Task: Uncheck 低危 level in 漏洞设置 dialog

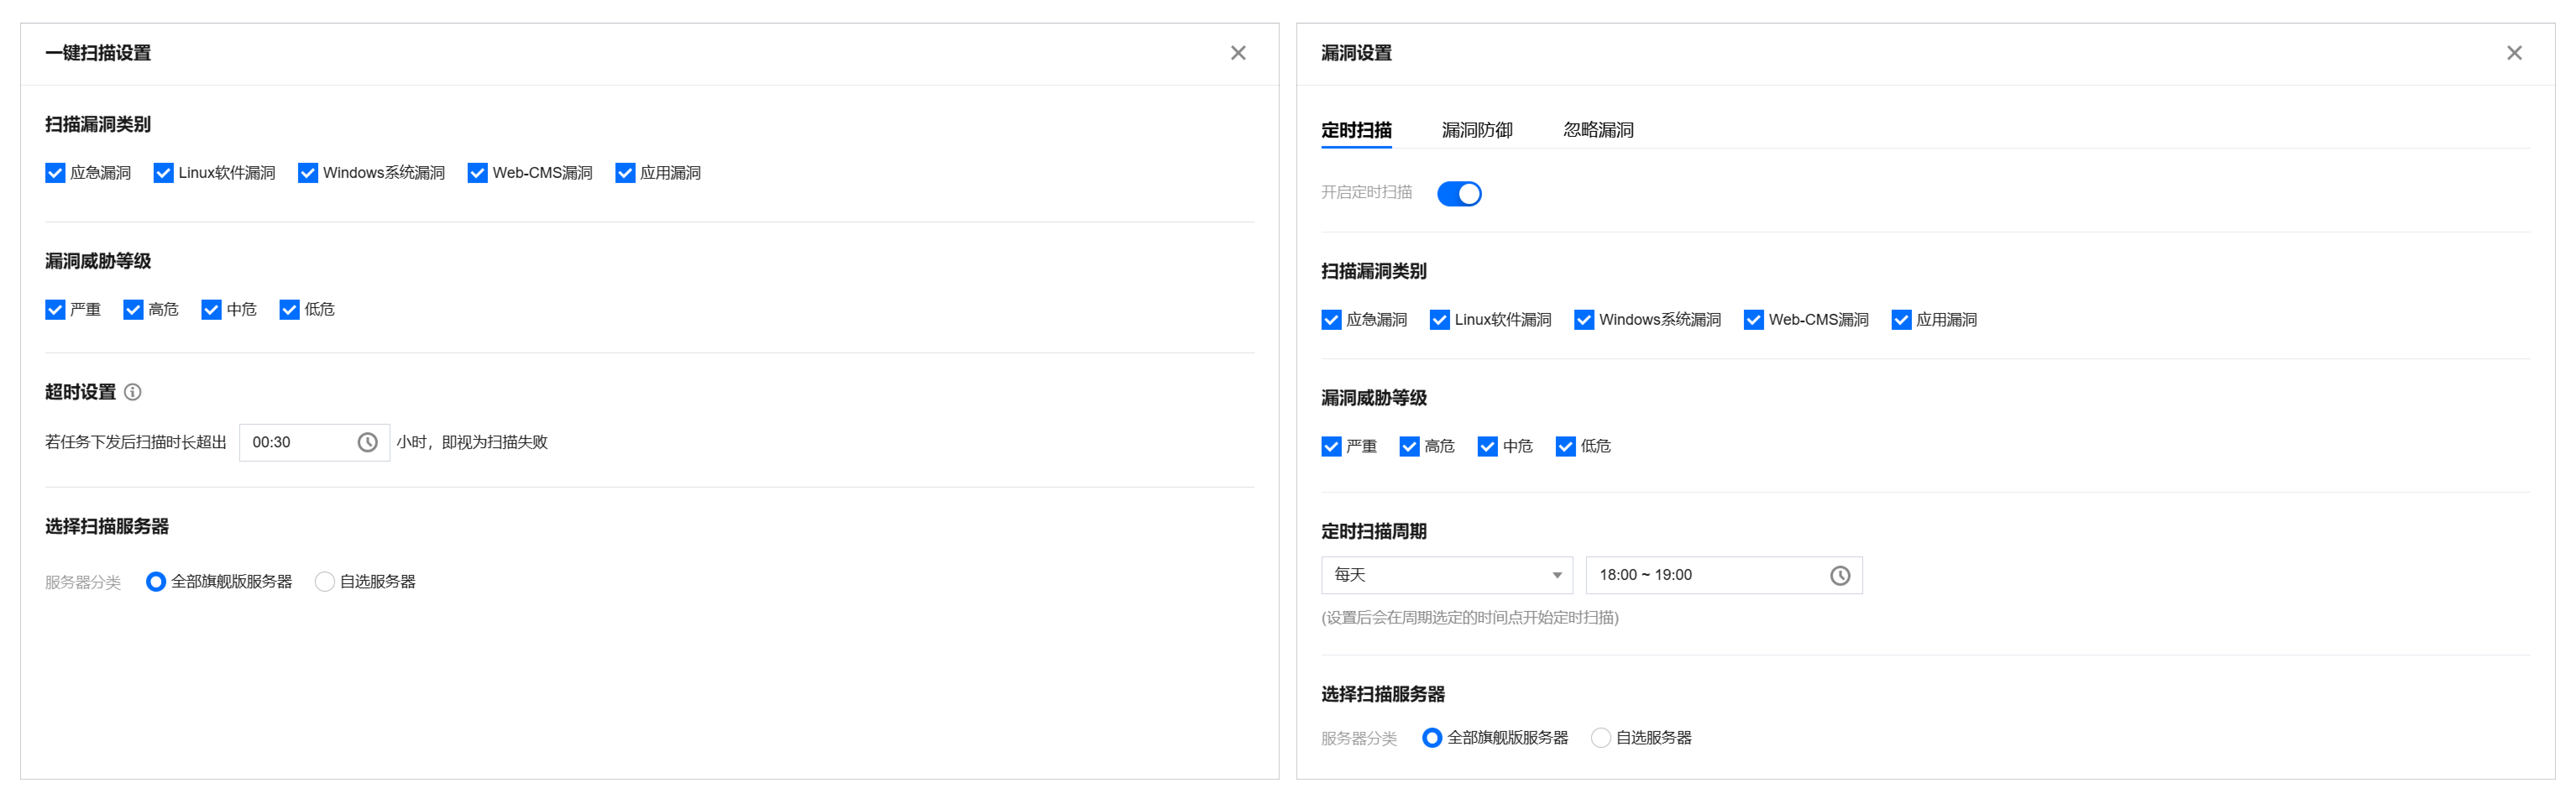Action: coord(1565,447)
